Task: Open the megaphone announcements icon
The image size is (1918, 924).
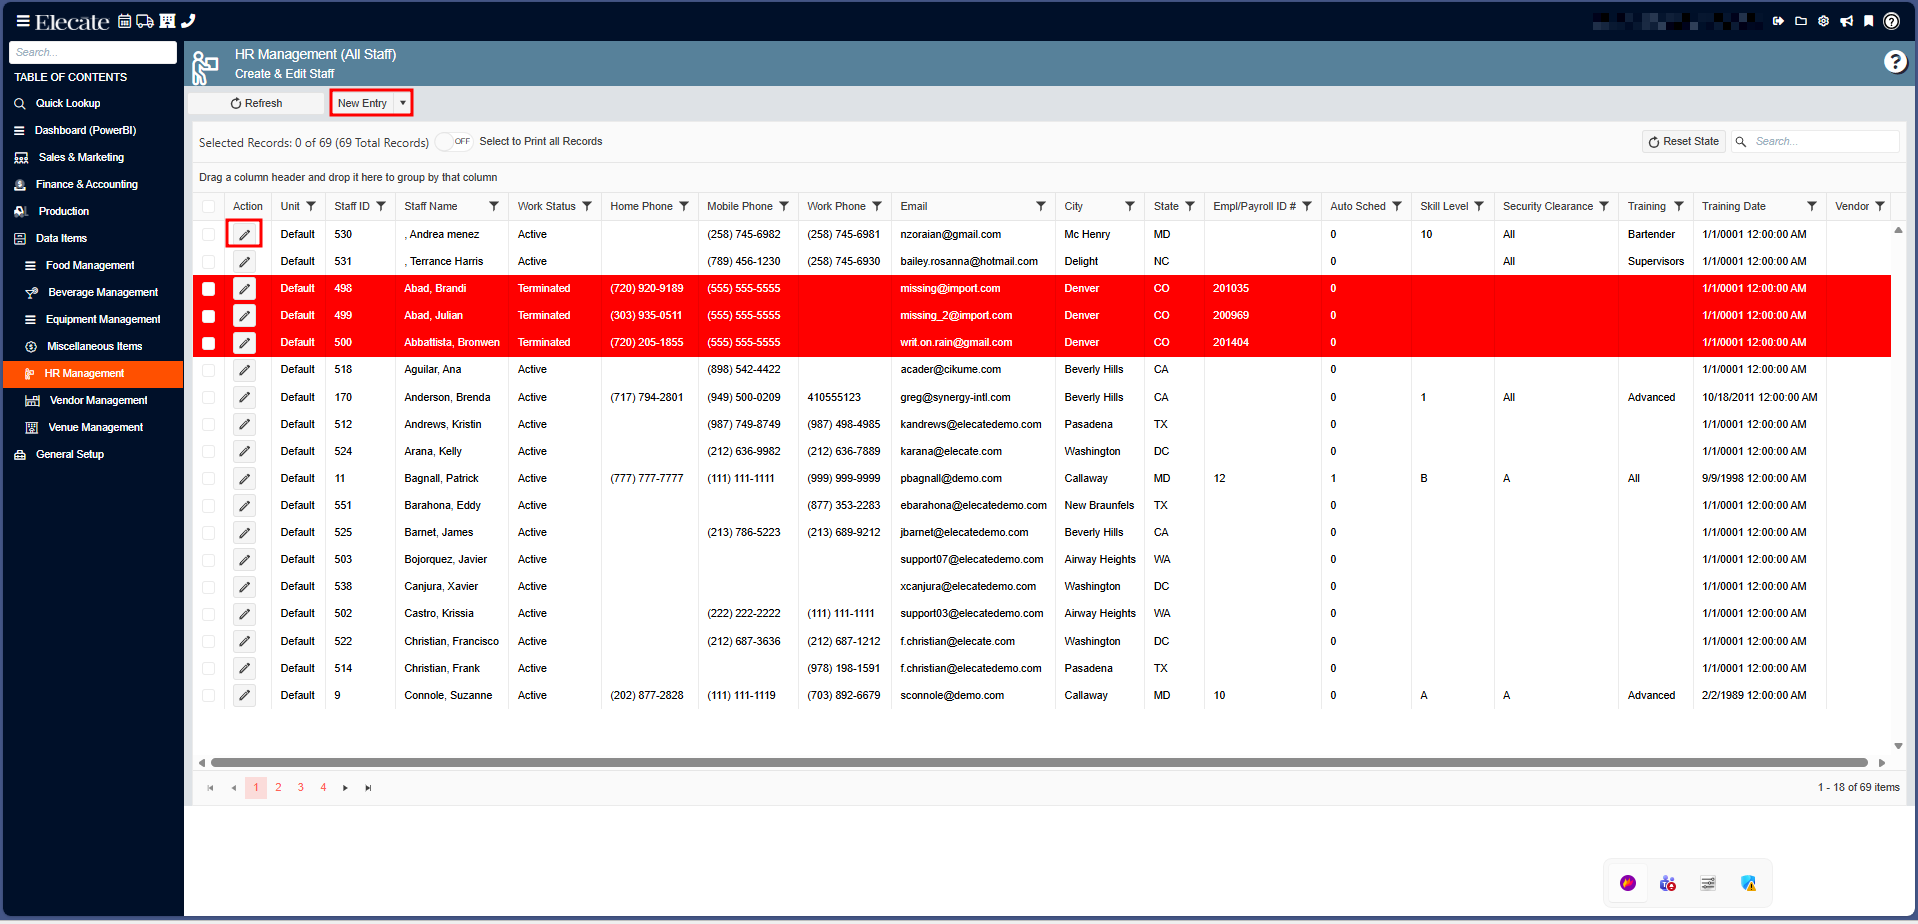Action: (1846, 21)
